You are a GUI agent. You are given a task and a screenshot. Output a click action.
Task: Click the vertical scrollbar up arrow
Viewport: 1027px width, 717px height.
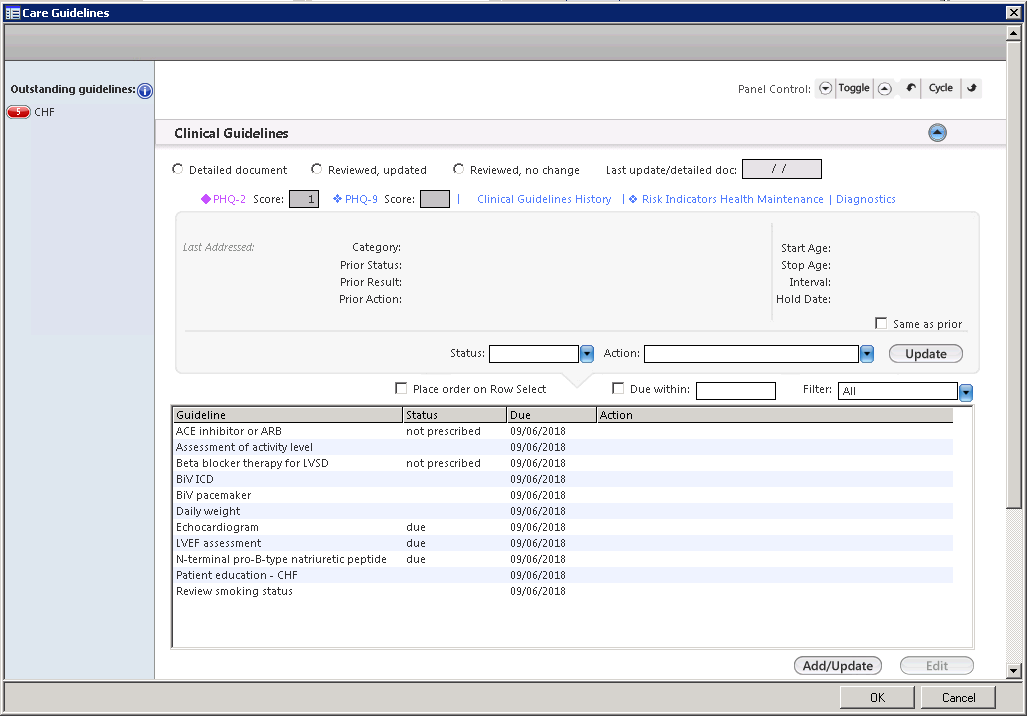1014,32
